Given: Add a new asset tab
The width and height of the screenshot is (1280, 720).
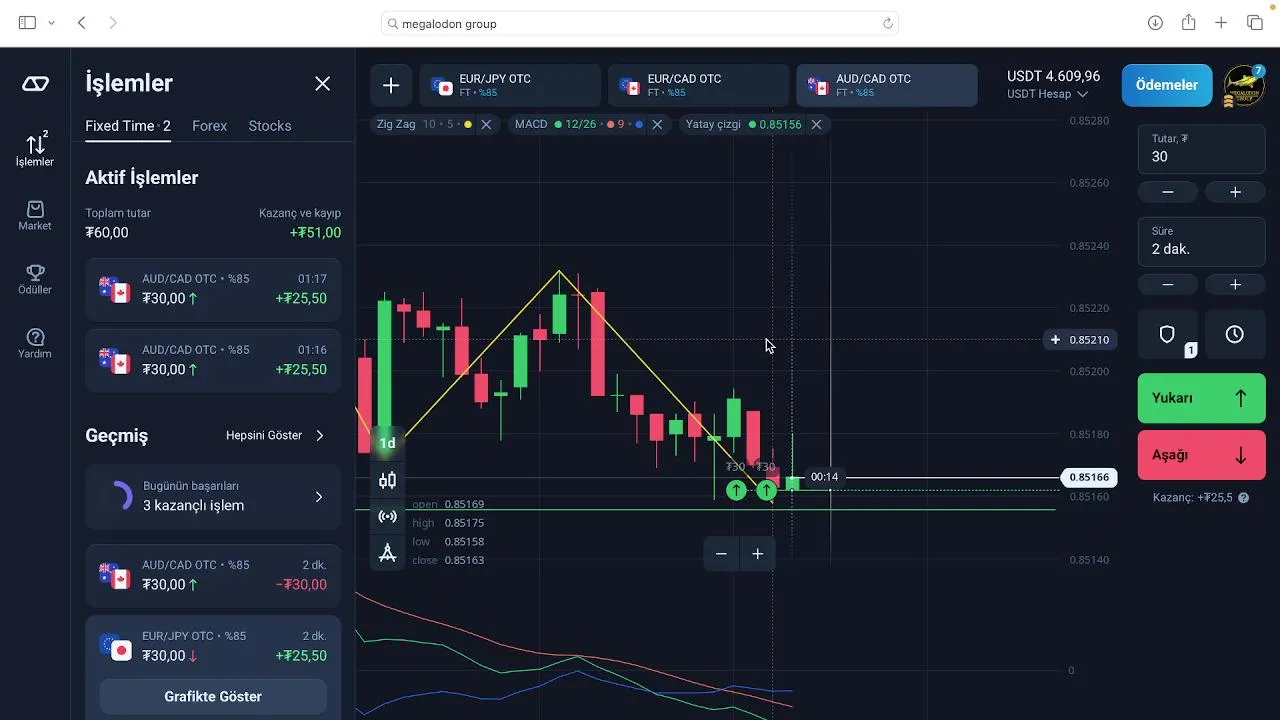Looking at the screenshot, I should [x=391, y=86].
